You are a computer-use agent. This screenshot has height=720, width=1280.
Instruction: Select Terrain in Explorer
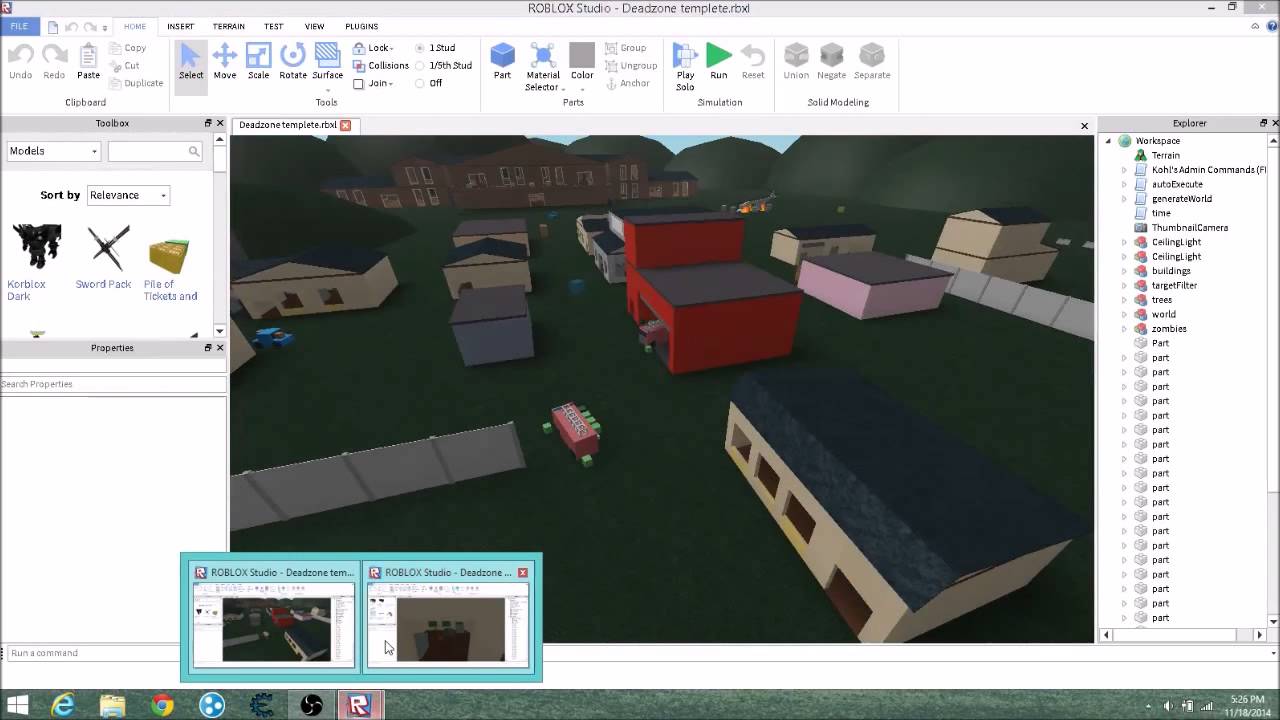(x=1165, y=156)
